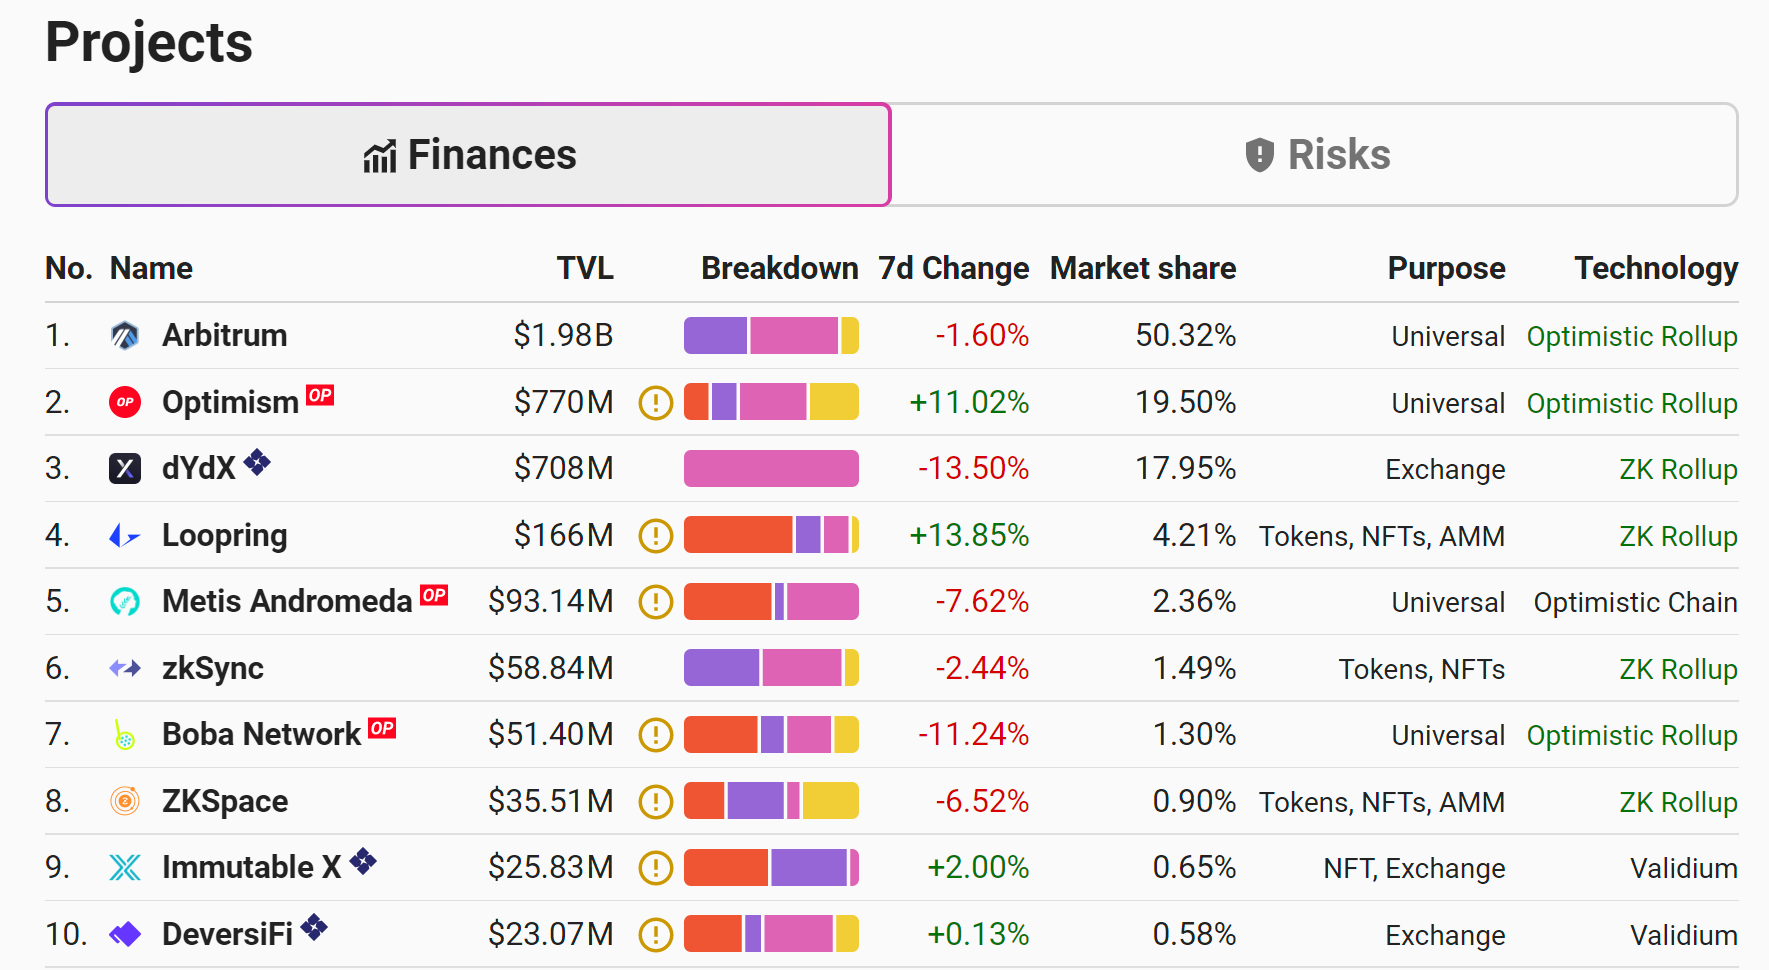1769x970 pixels.
Task: Click the TVL column header
Action: click(585, 268)
